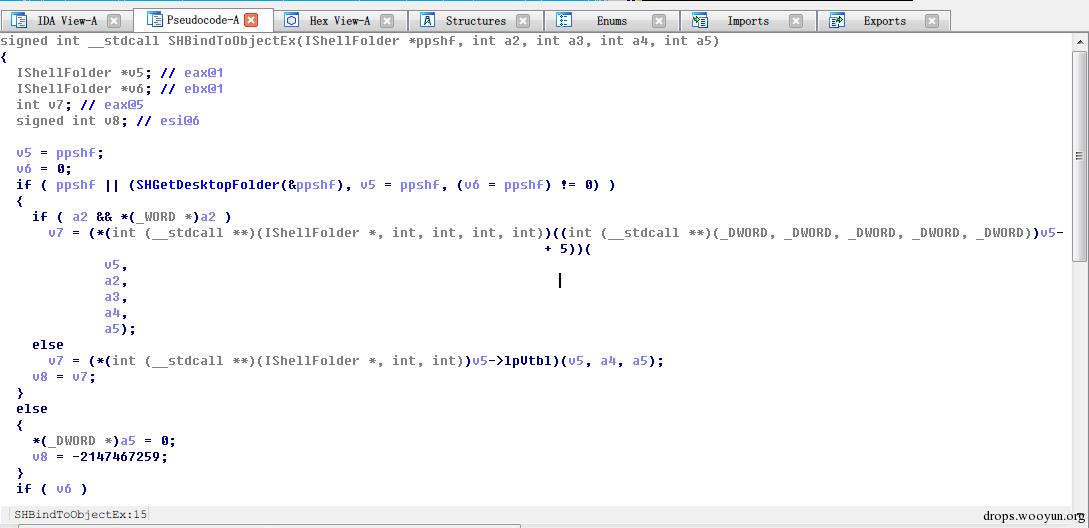
Task: Close the Exports tab
Action: [932, 21]
